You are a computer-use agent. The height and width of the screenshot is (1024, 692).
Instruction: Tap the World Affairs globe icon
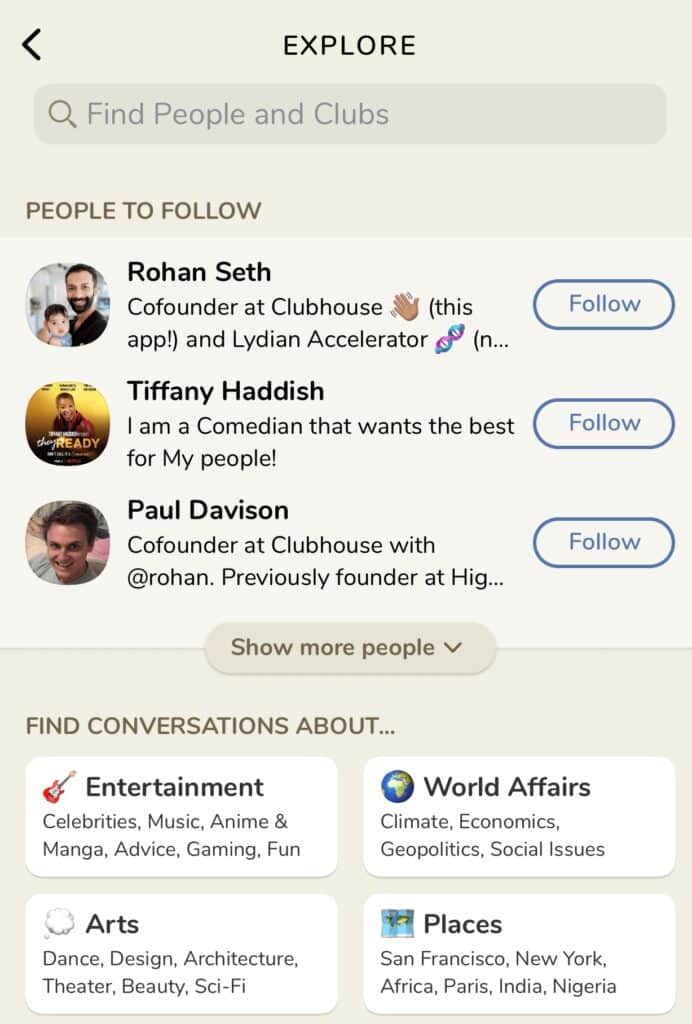pos(397,786)
